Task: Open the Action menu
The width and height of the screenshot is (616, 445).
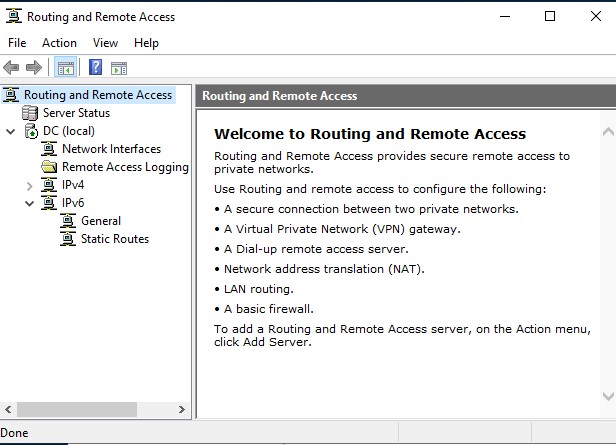Action: coord(59,43)
